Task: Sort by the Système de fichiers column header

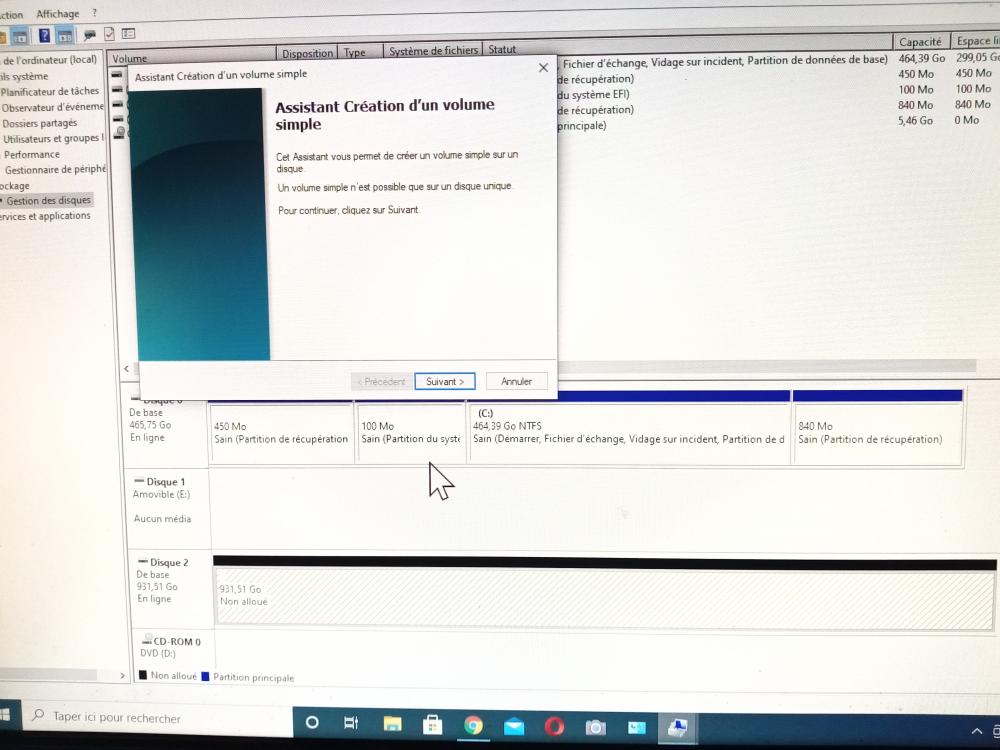Action: (x=433, y=50)
